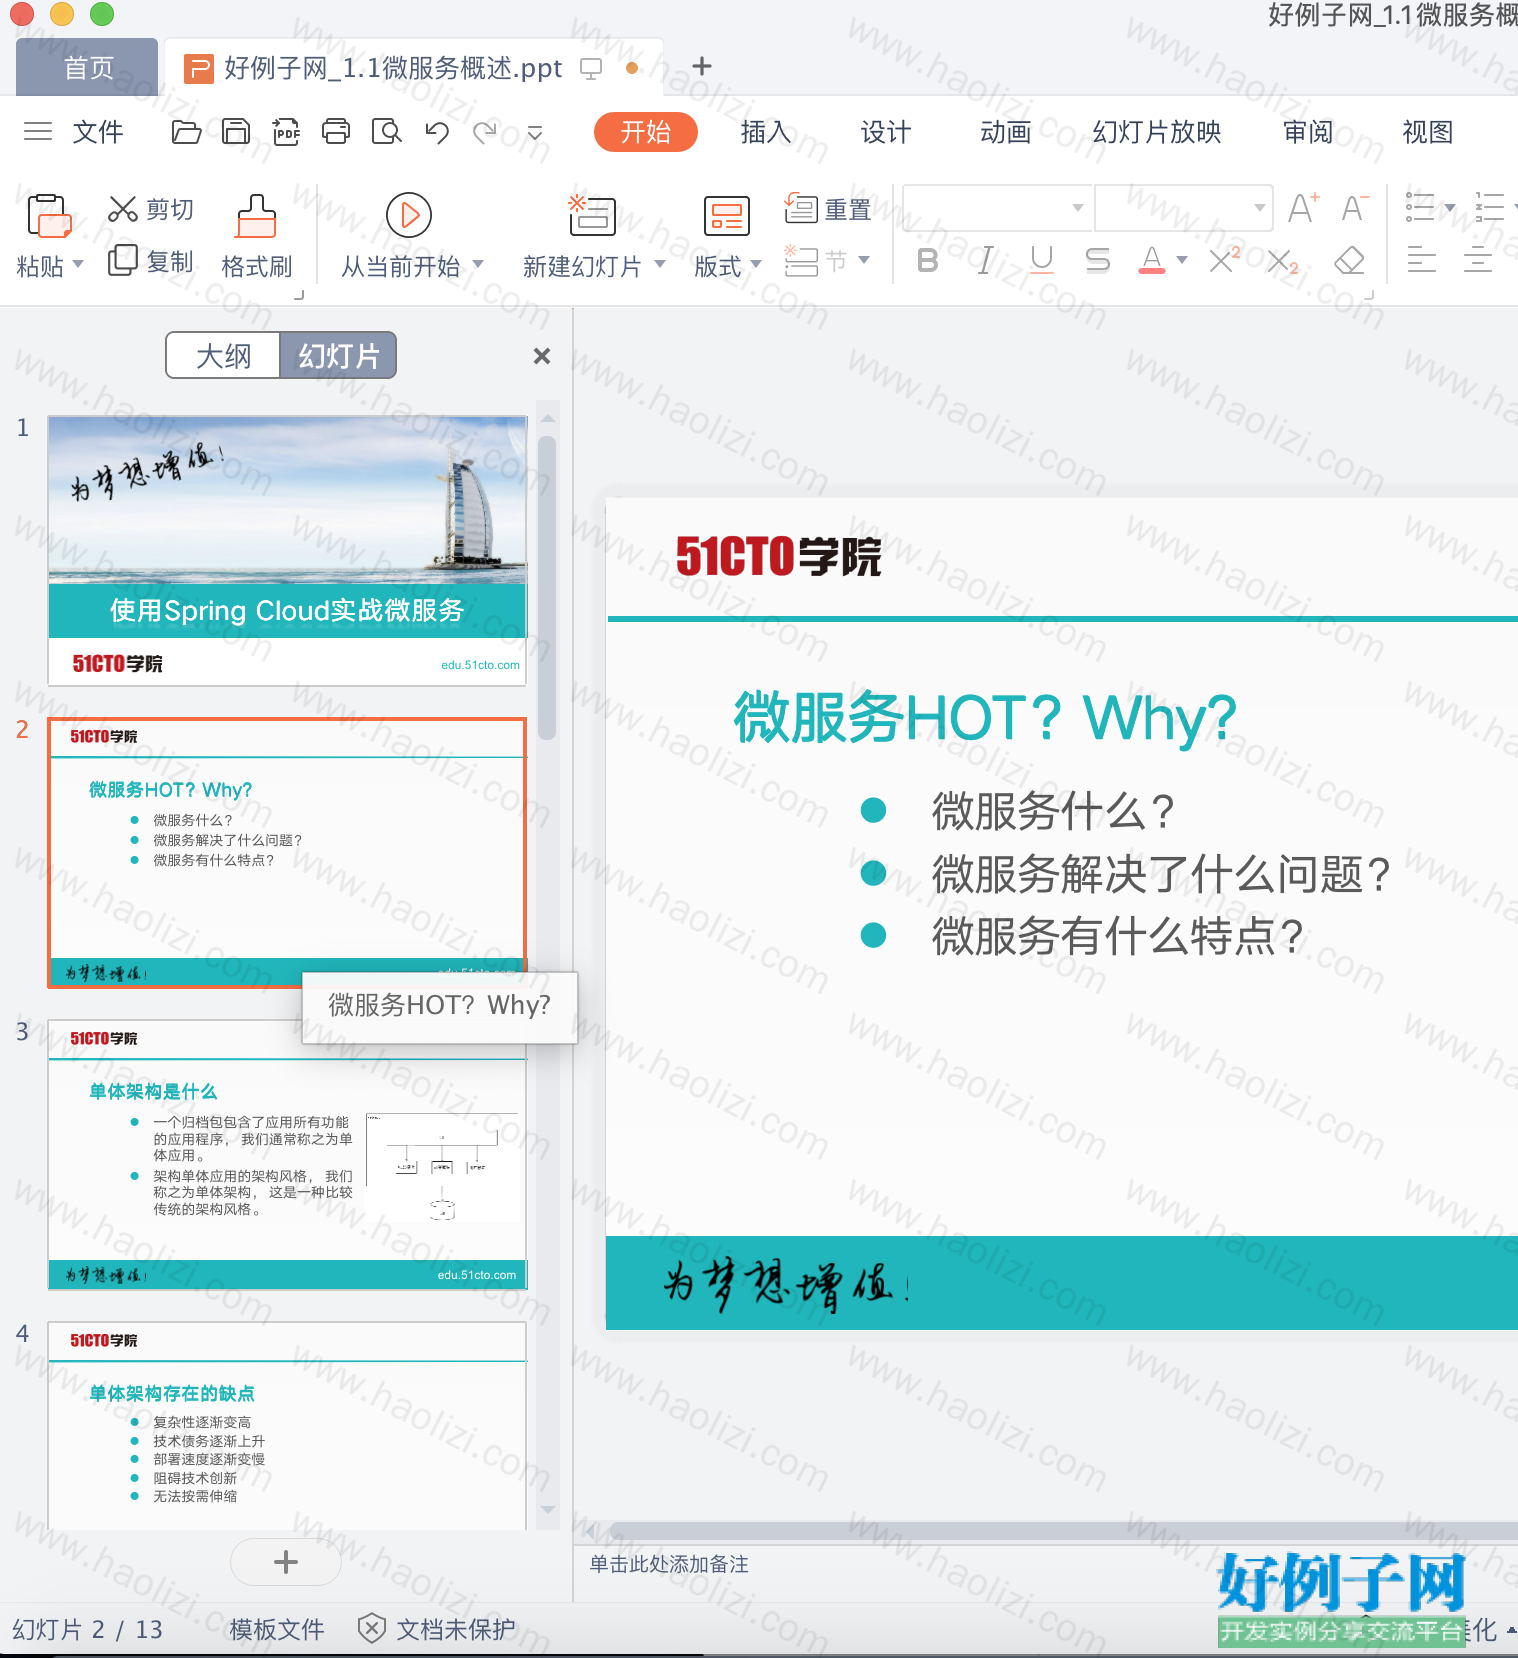The height and width of the screenshot is (1658, 1518).
Task: Switch to the 插入 ribbon tab
Action: click(x=766, y=132)
